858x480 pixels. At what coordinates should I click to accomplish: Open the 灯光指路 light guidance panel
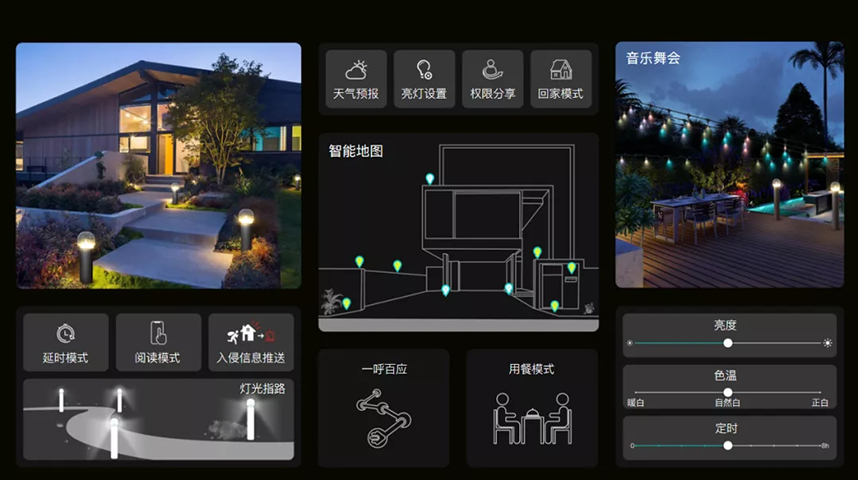(159, 419)
